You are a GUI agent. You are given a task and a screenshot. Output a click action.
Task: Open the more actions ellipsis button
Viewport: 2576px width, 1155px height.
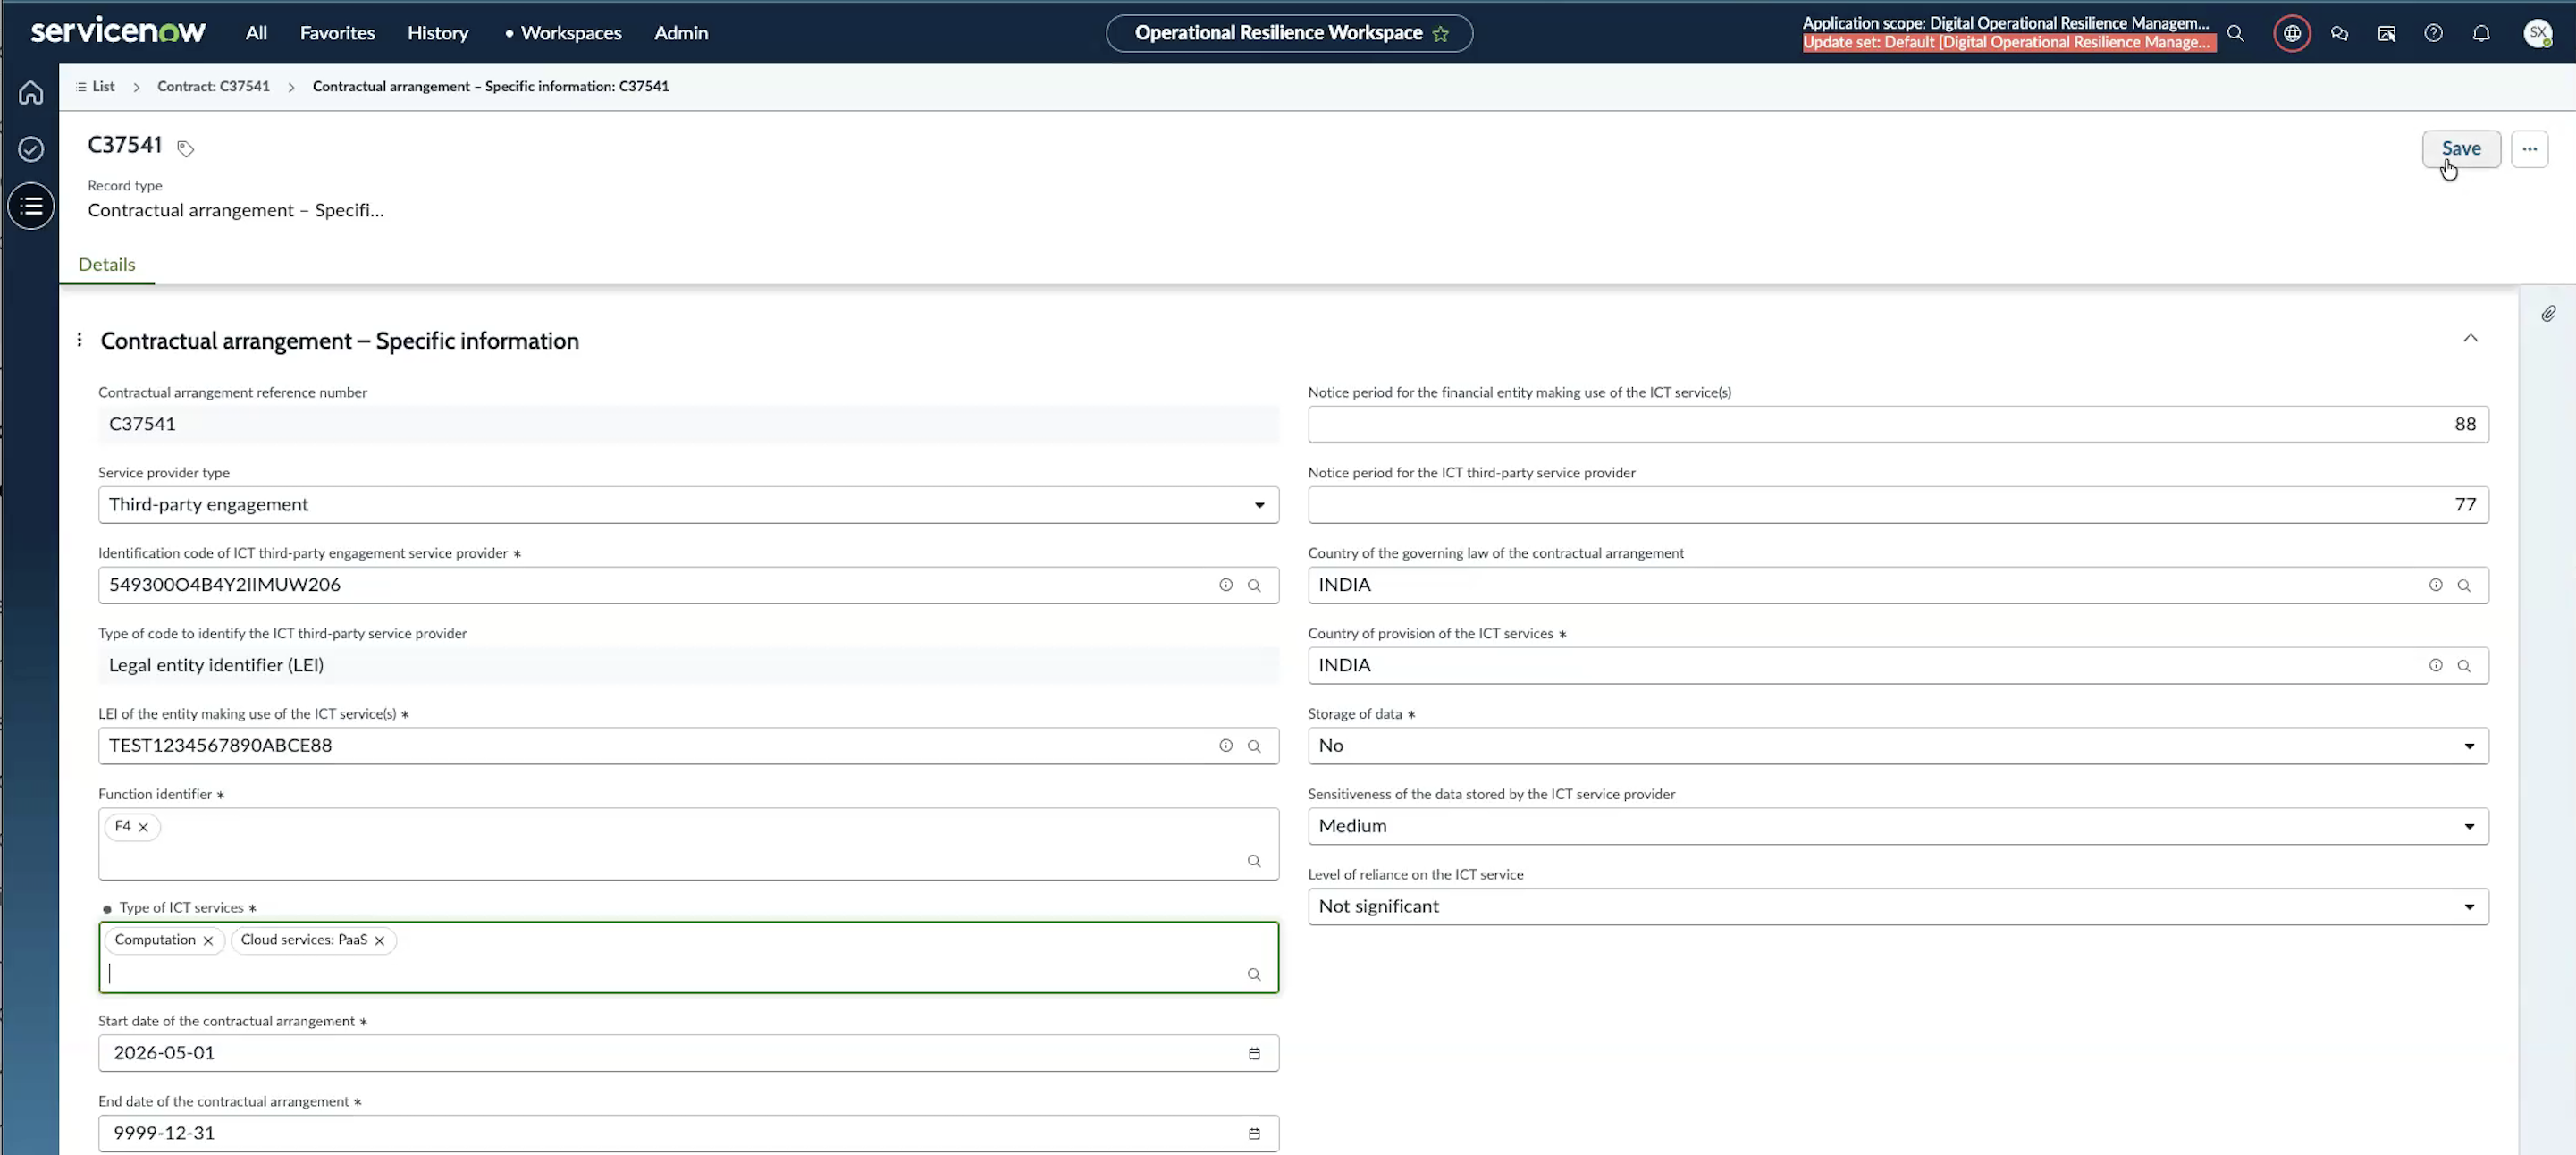(x=2529, y=149)
